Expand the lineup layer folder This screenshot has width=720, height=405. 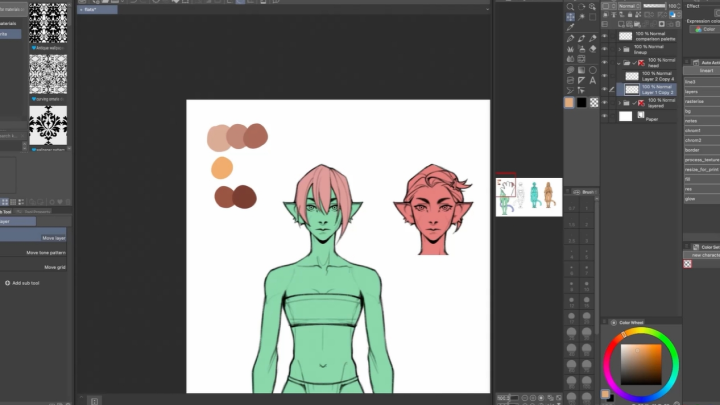pos(619,47)
